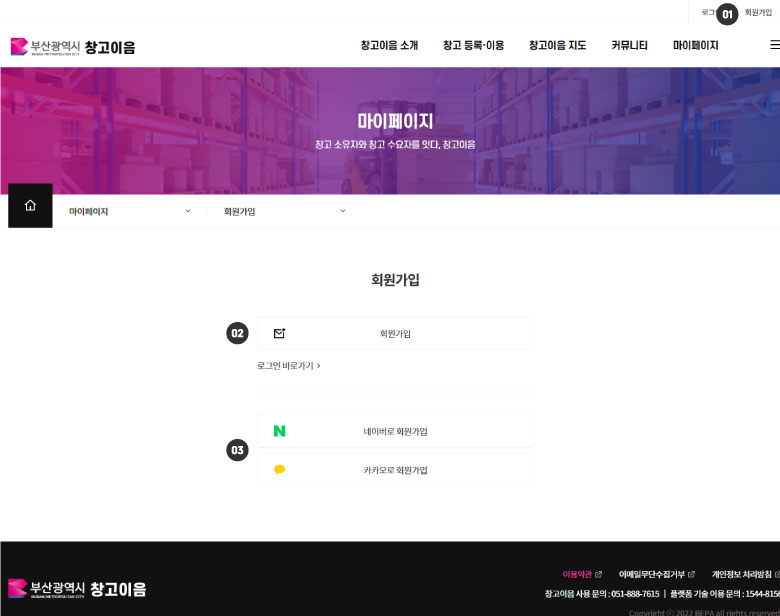
Task: Click the footer 창고이음 logo
Action: (x=77, y=589)
